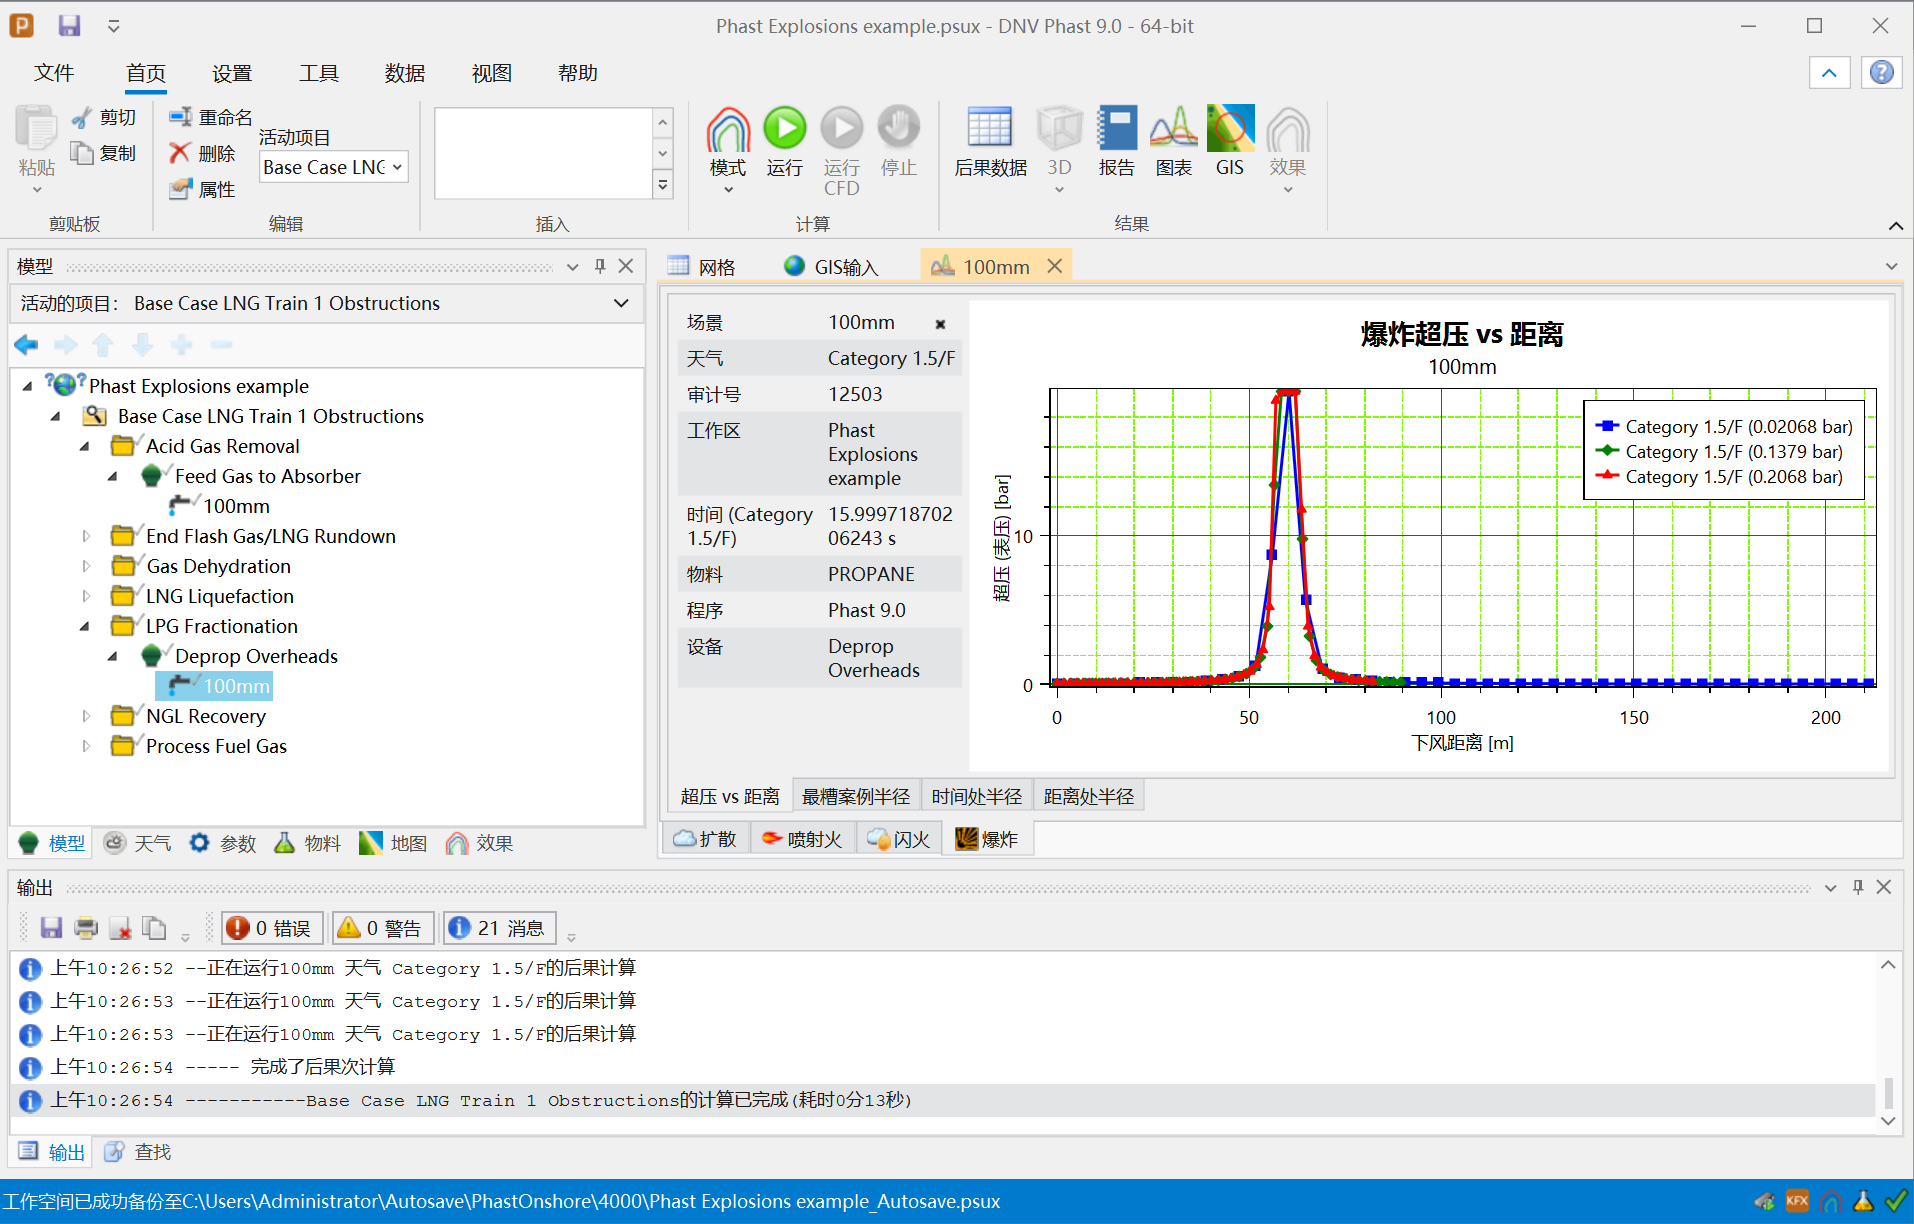Toggle the 21 消息 messages filter
This screenshot has width=1914, height=1224.
coord(499,928)
